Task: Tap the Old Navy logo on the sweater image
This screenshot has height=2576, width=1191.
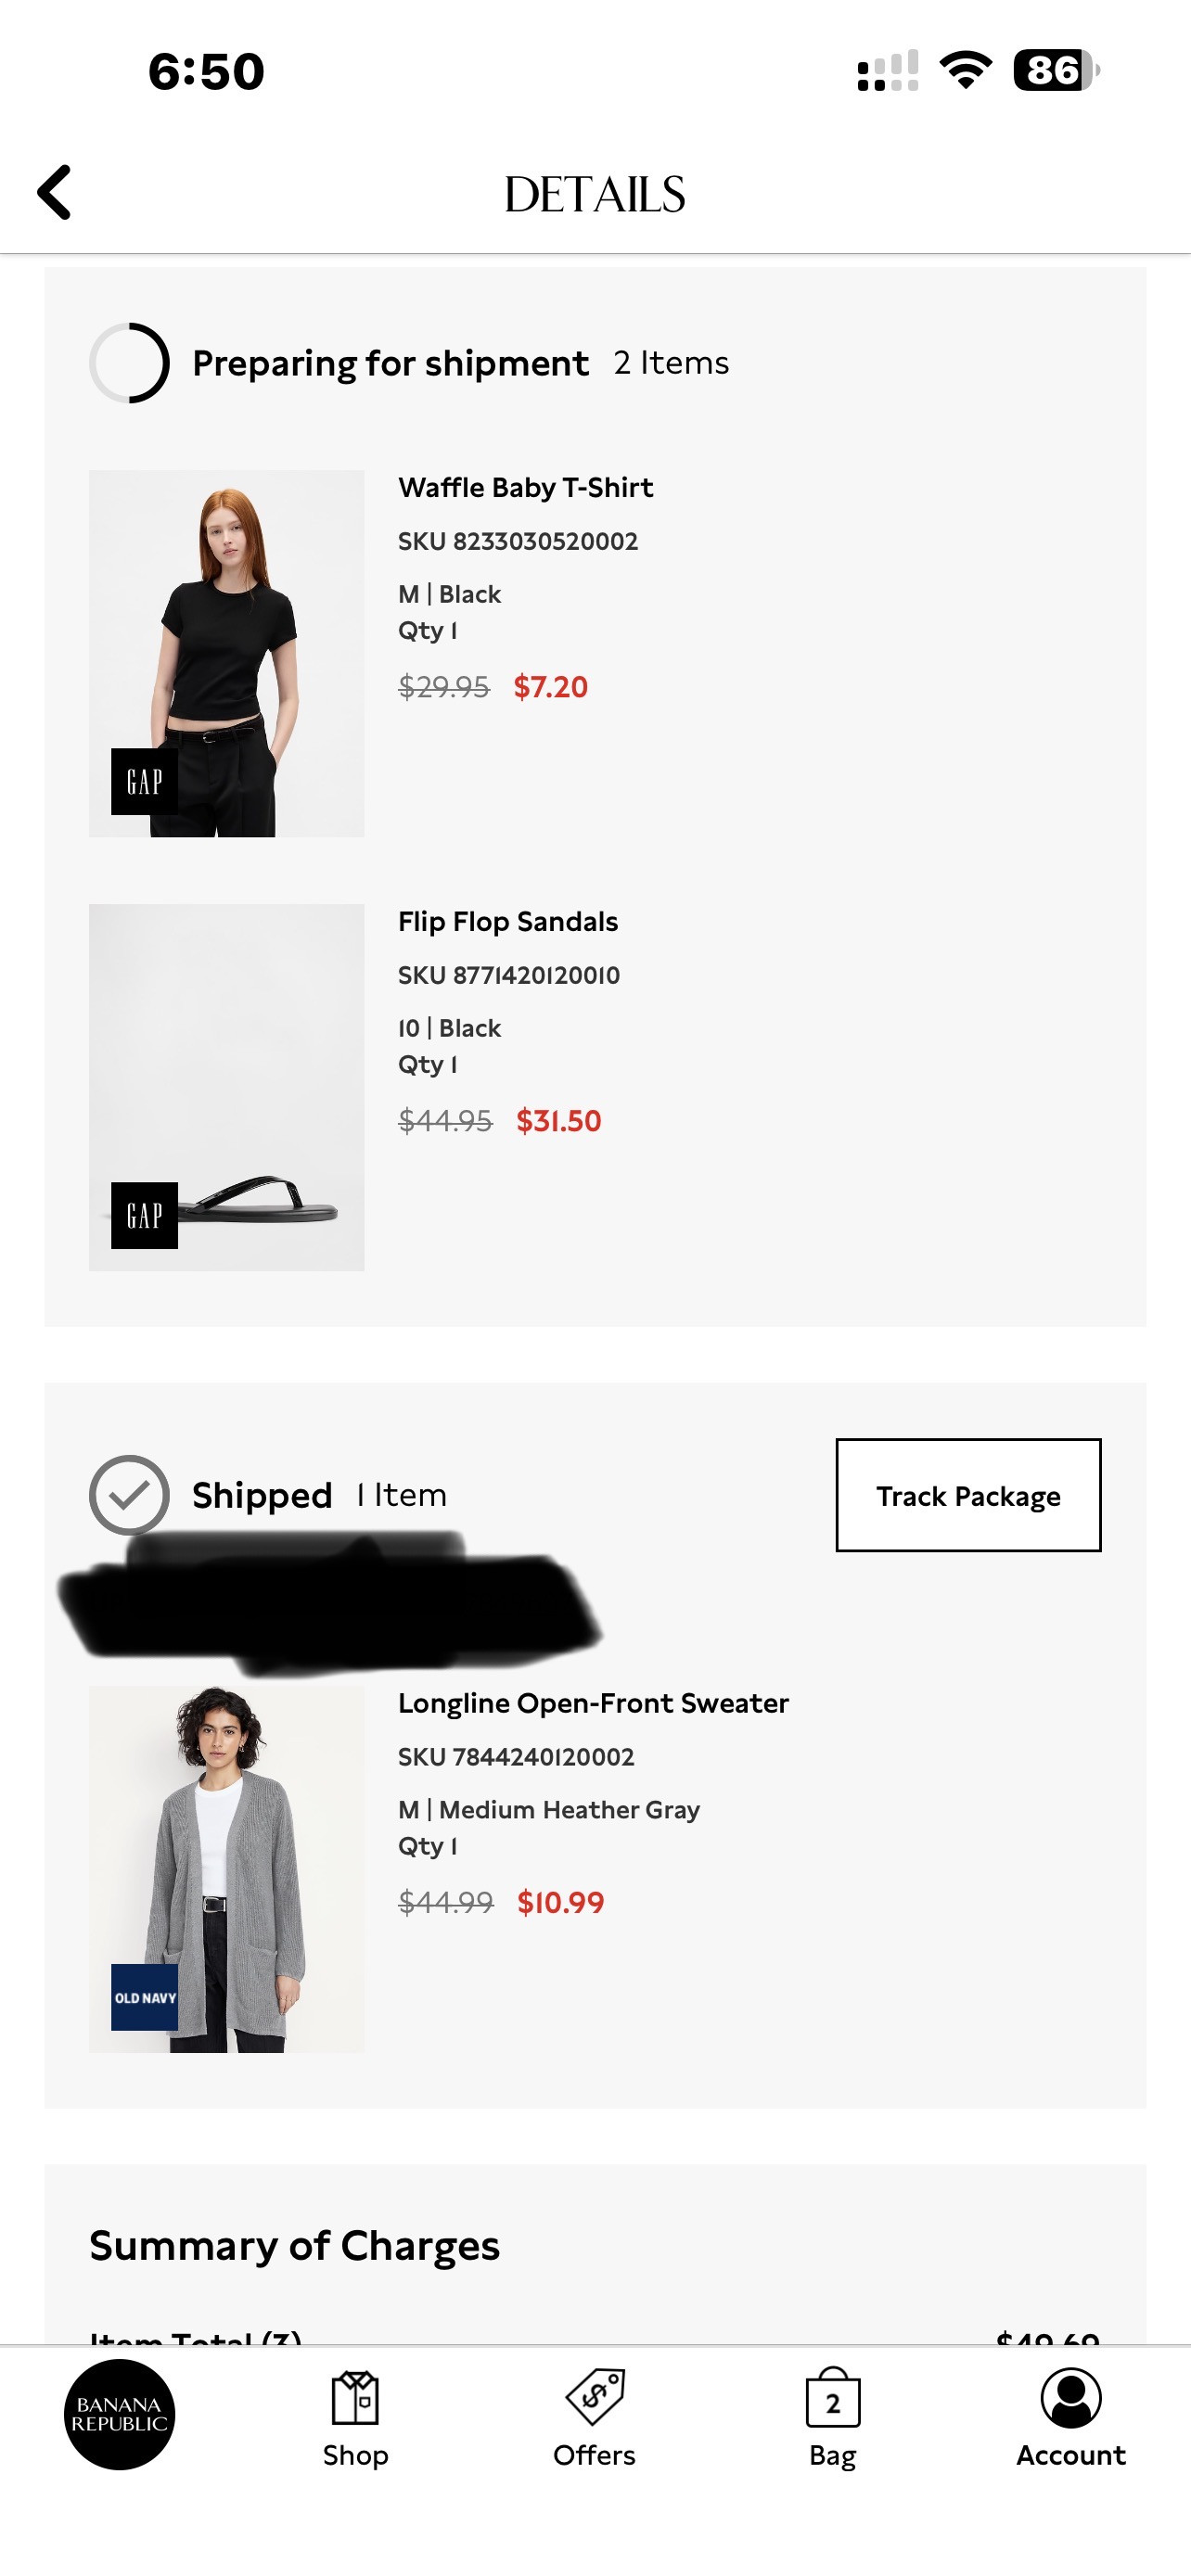Action: point(144,1997)
